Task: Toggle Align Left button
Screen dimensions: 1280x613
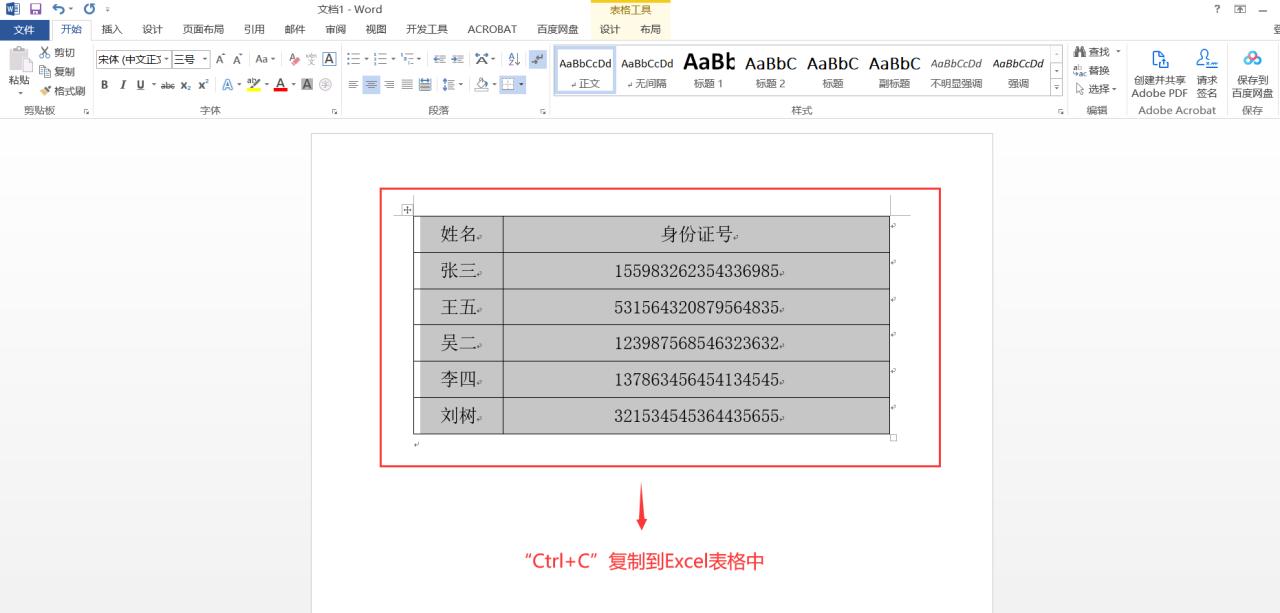Action: (x=353, y=85)
